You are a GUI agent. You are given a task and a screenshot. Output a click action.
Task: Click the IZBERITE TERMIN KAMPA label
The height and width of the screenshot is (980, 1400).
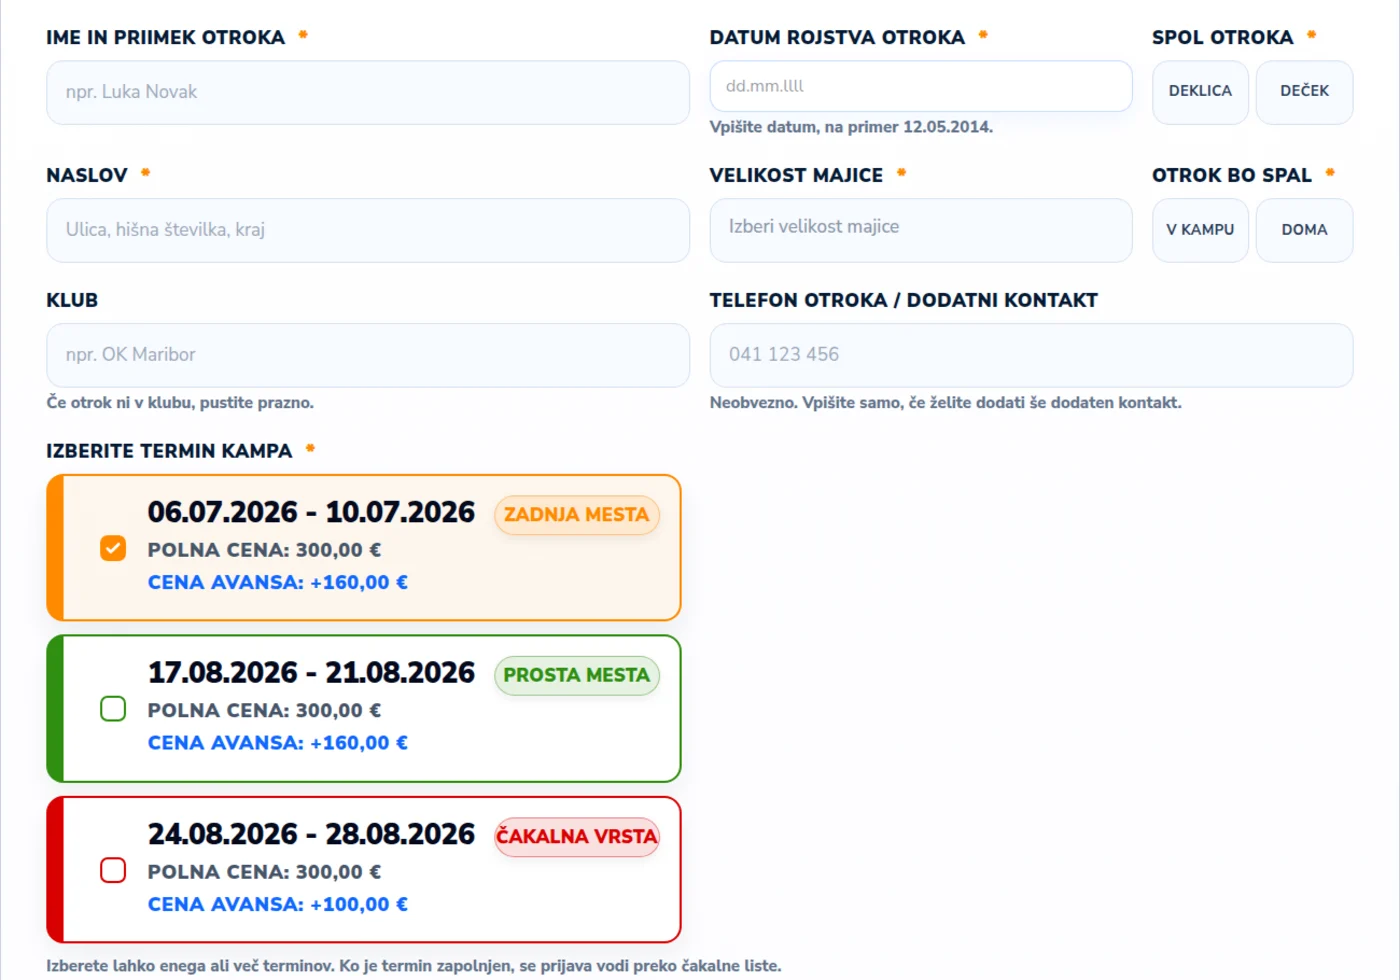click(169, 451)
